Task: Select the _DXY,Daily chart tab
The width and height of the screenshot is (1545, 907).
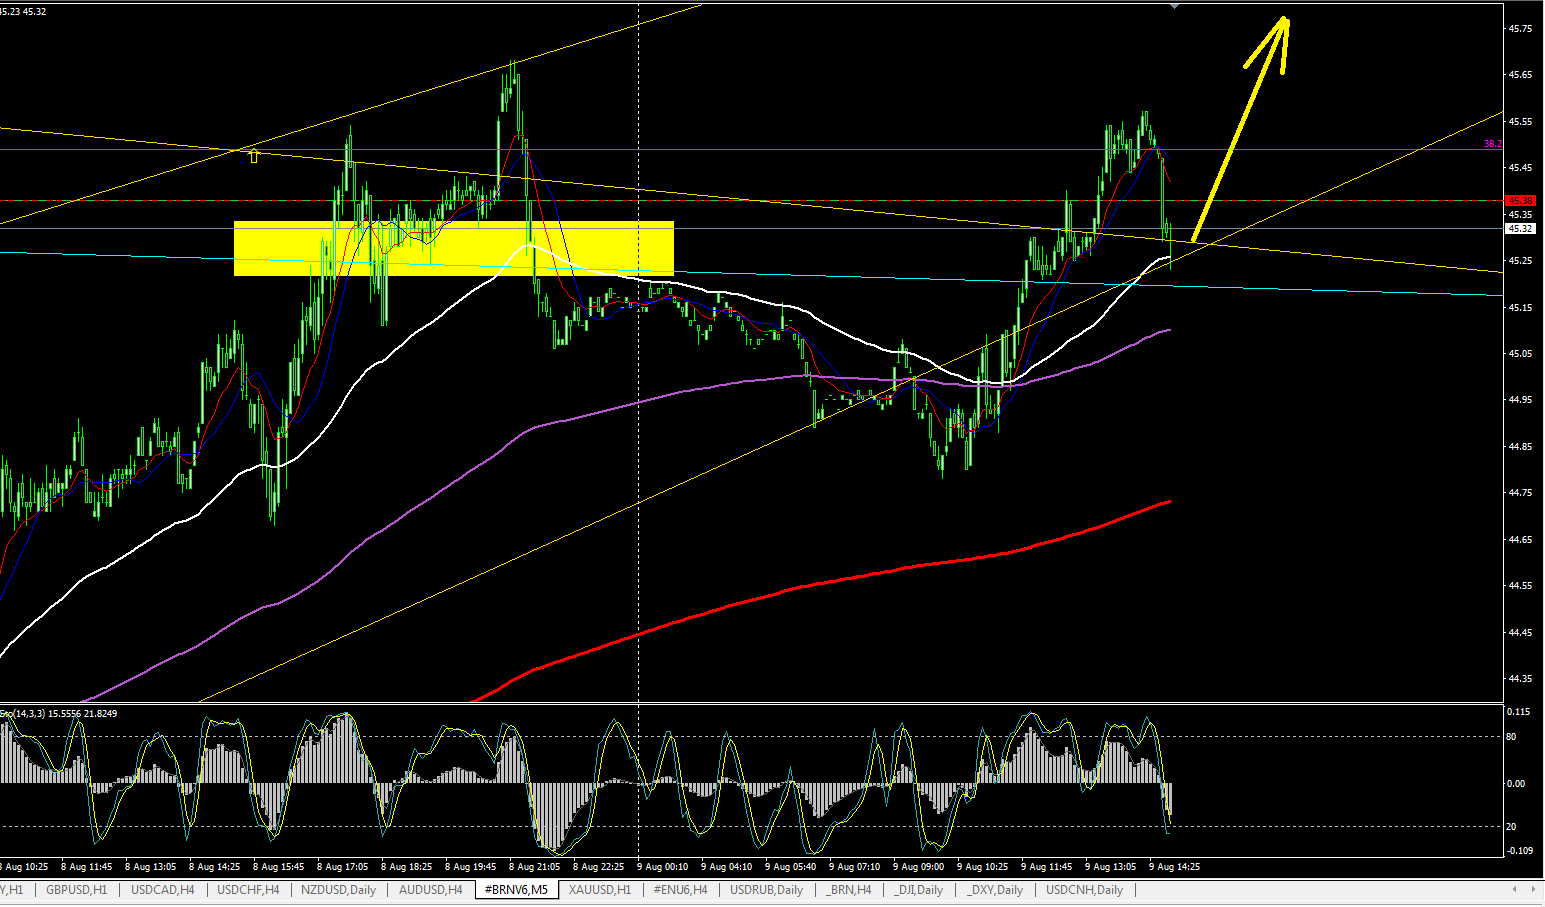Action: pyautogui.click(x=994, y=890)
